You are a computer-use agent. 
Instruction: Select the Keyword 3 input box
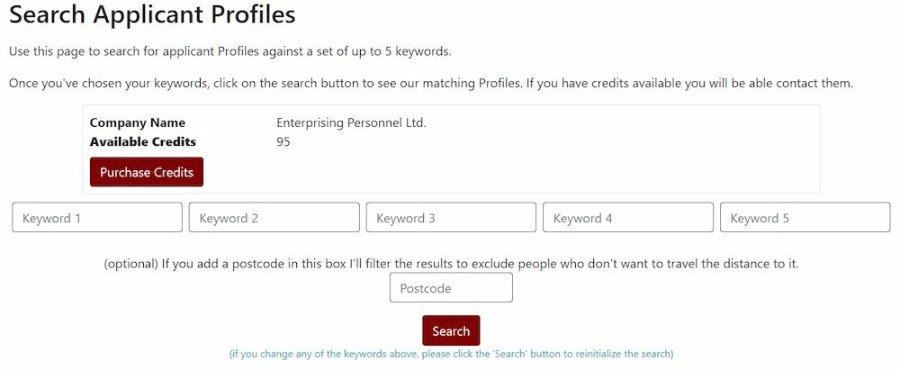[451, 217]
